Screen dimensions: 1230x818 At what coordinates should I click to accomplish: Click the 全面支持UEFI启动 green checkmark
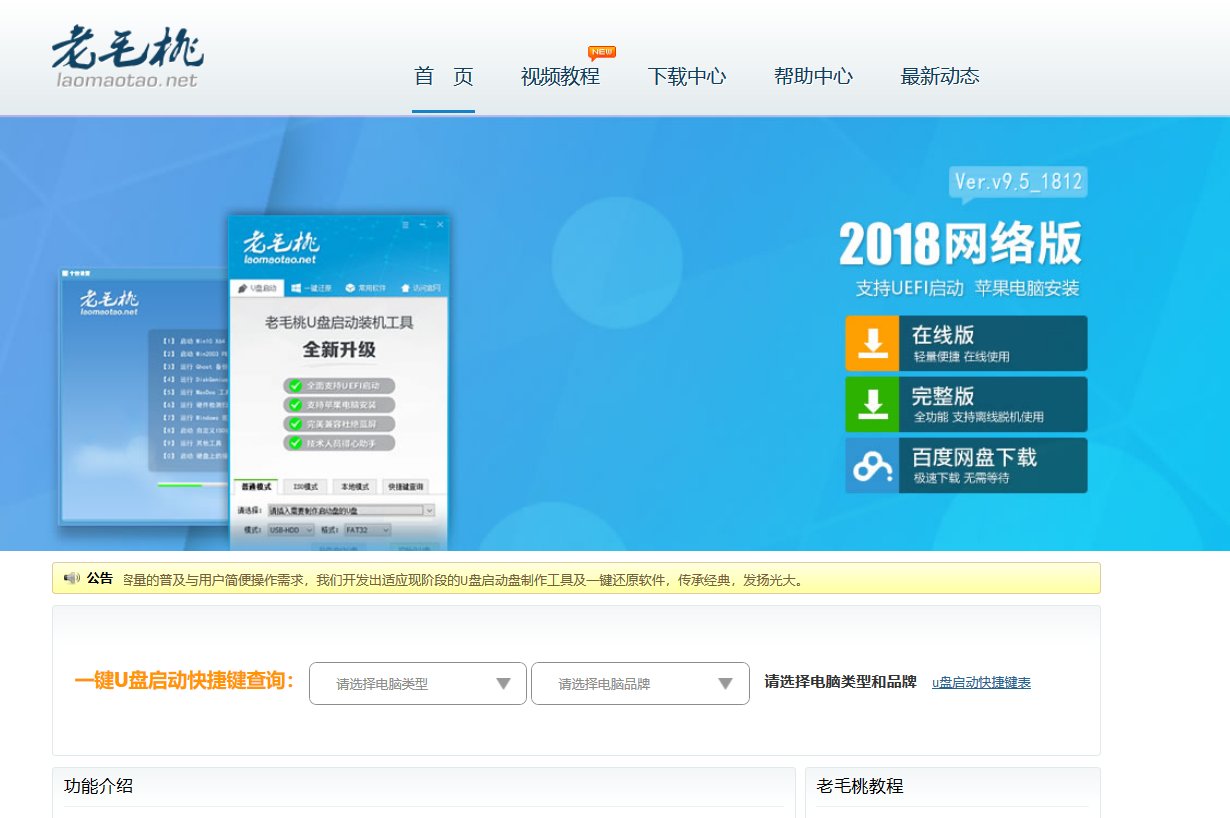pyautogui.click(x=295, y=386)
